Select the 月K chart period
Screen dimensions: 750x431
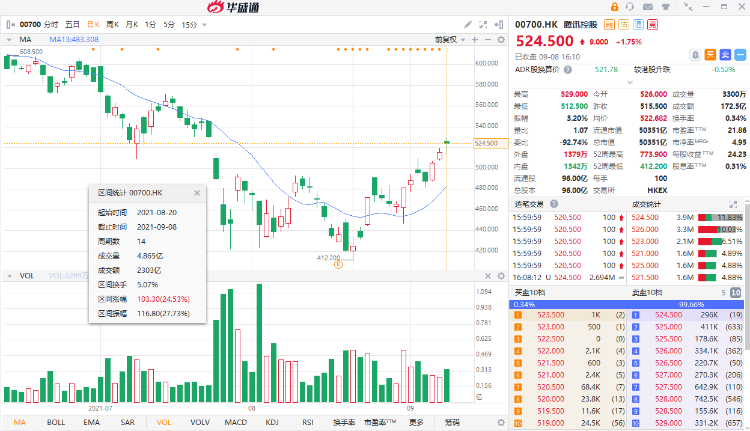(x=132, y=24)
